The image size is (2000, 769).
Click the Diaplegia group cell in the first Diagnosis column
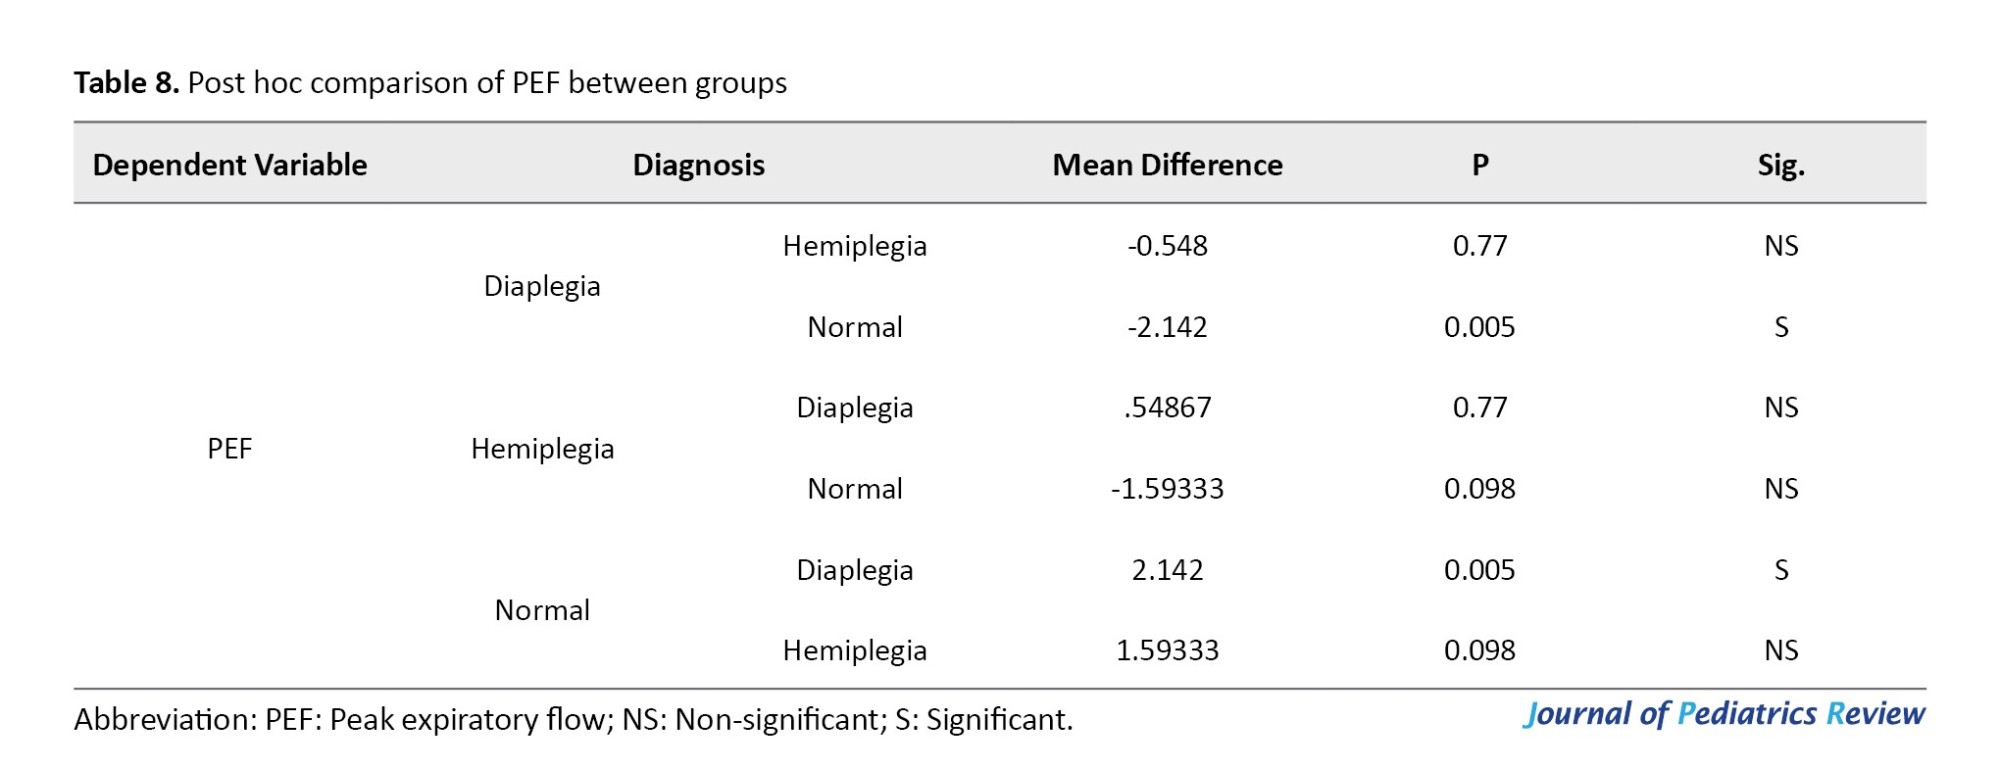542,287
